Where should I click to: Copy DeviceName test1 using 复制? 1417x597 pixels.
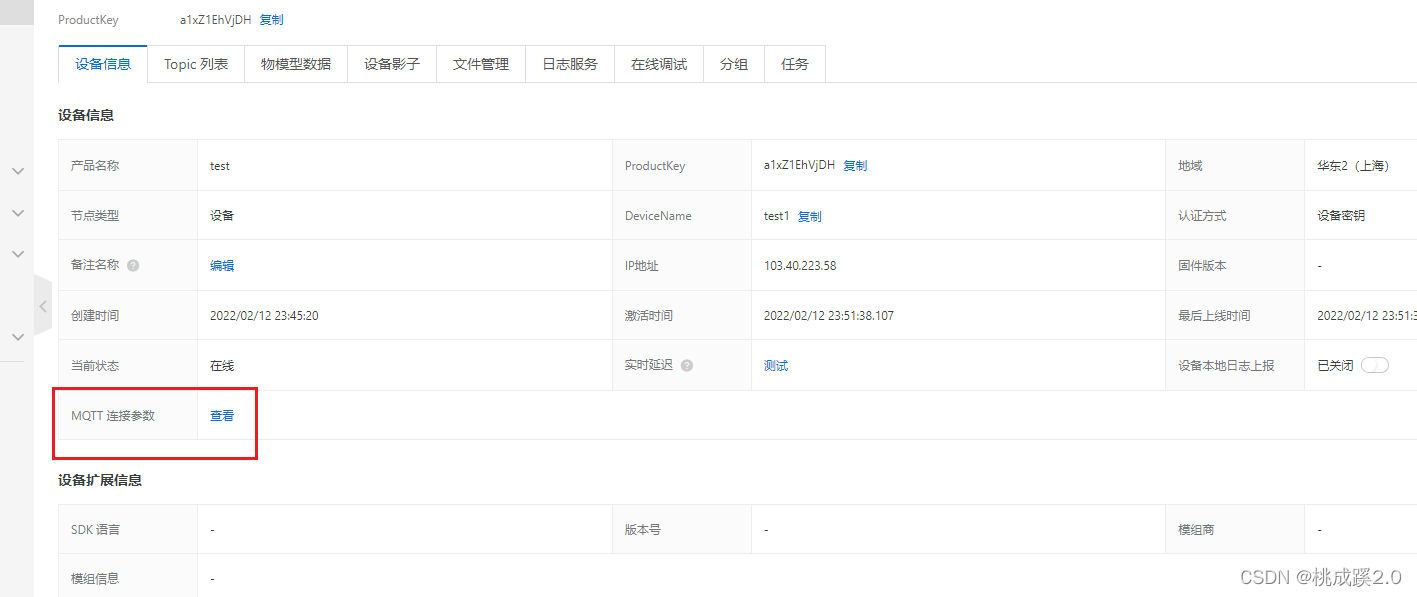(809, 216)
